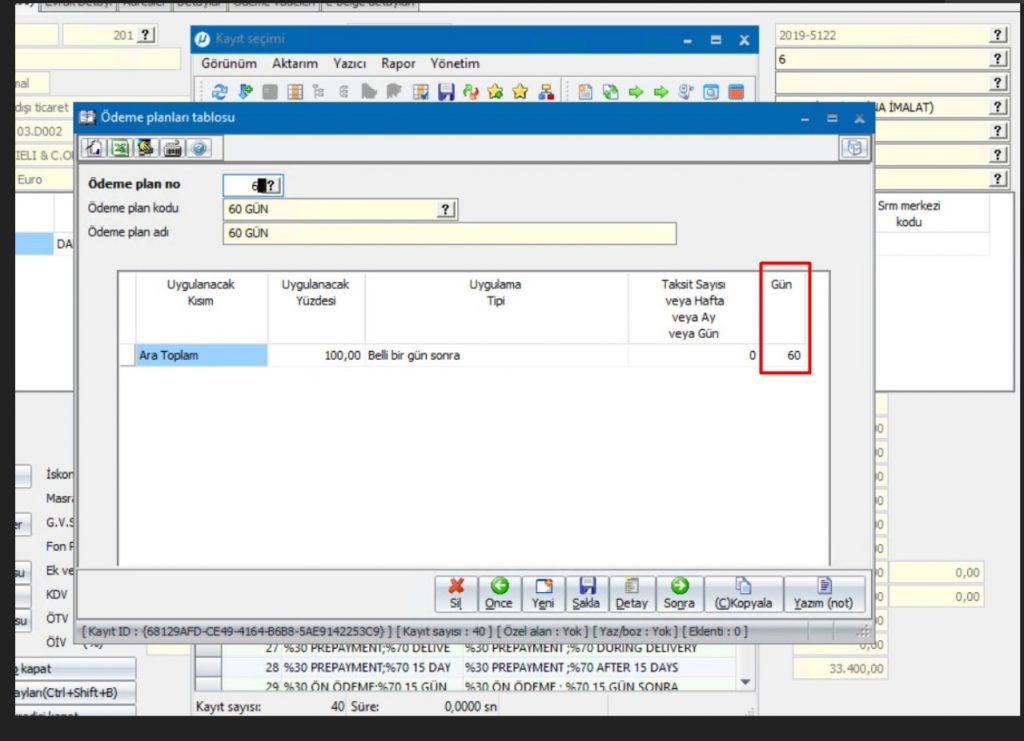1024x741 pixels.
Task: Click the Ödeme plan adı text field
Action: [449, 233]
